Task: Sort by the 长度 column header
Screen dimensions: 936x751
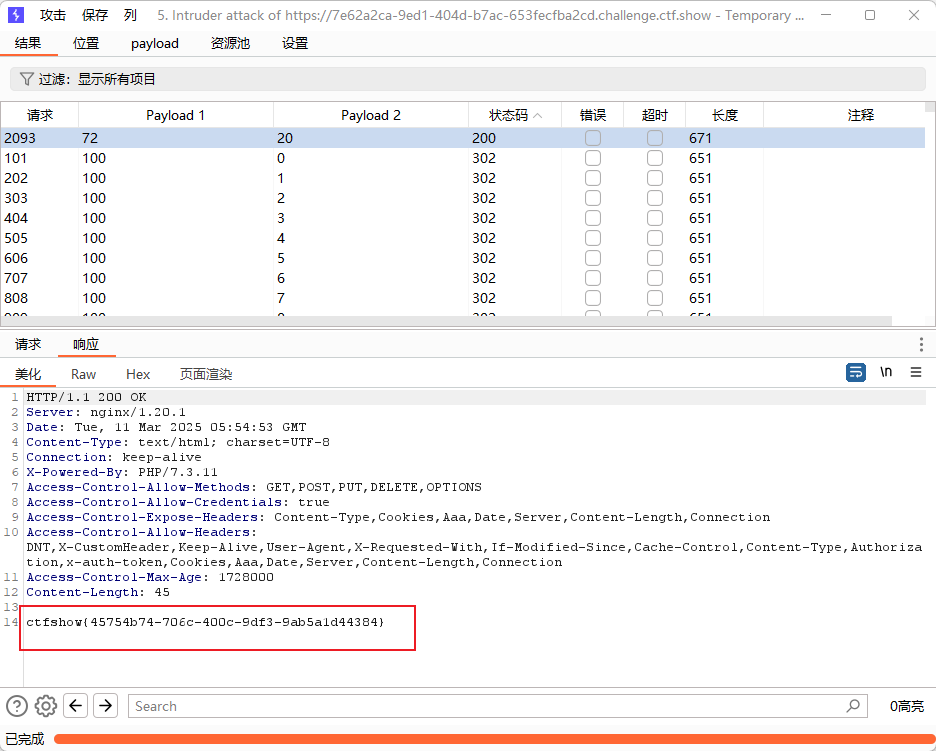Action: tap(725, 115)
